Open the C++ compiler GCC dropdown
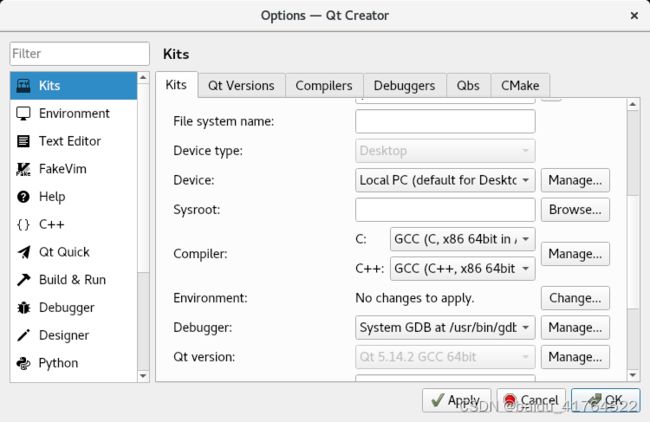Viewport: 650px width, 422px height. click(x=463, y=269)
